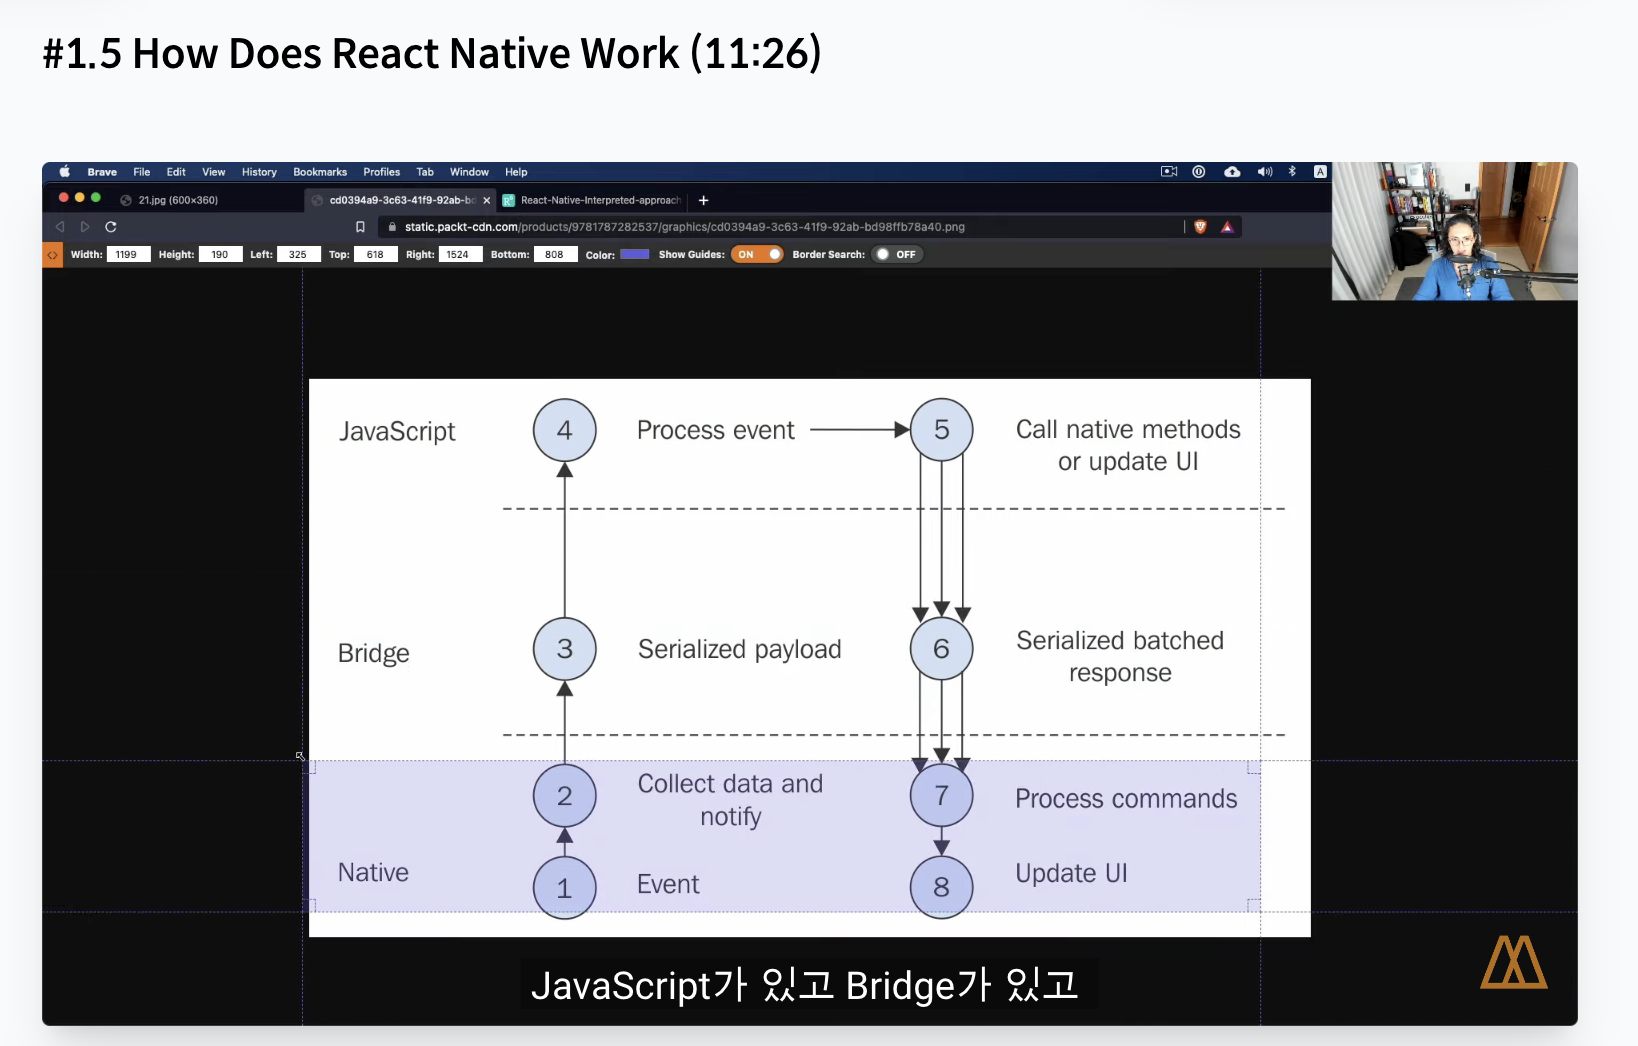Click the Bluetooth icon in menu bar
Viewport: 1638px width, 1046px height.
(1292, 172)
